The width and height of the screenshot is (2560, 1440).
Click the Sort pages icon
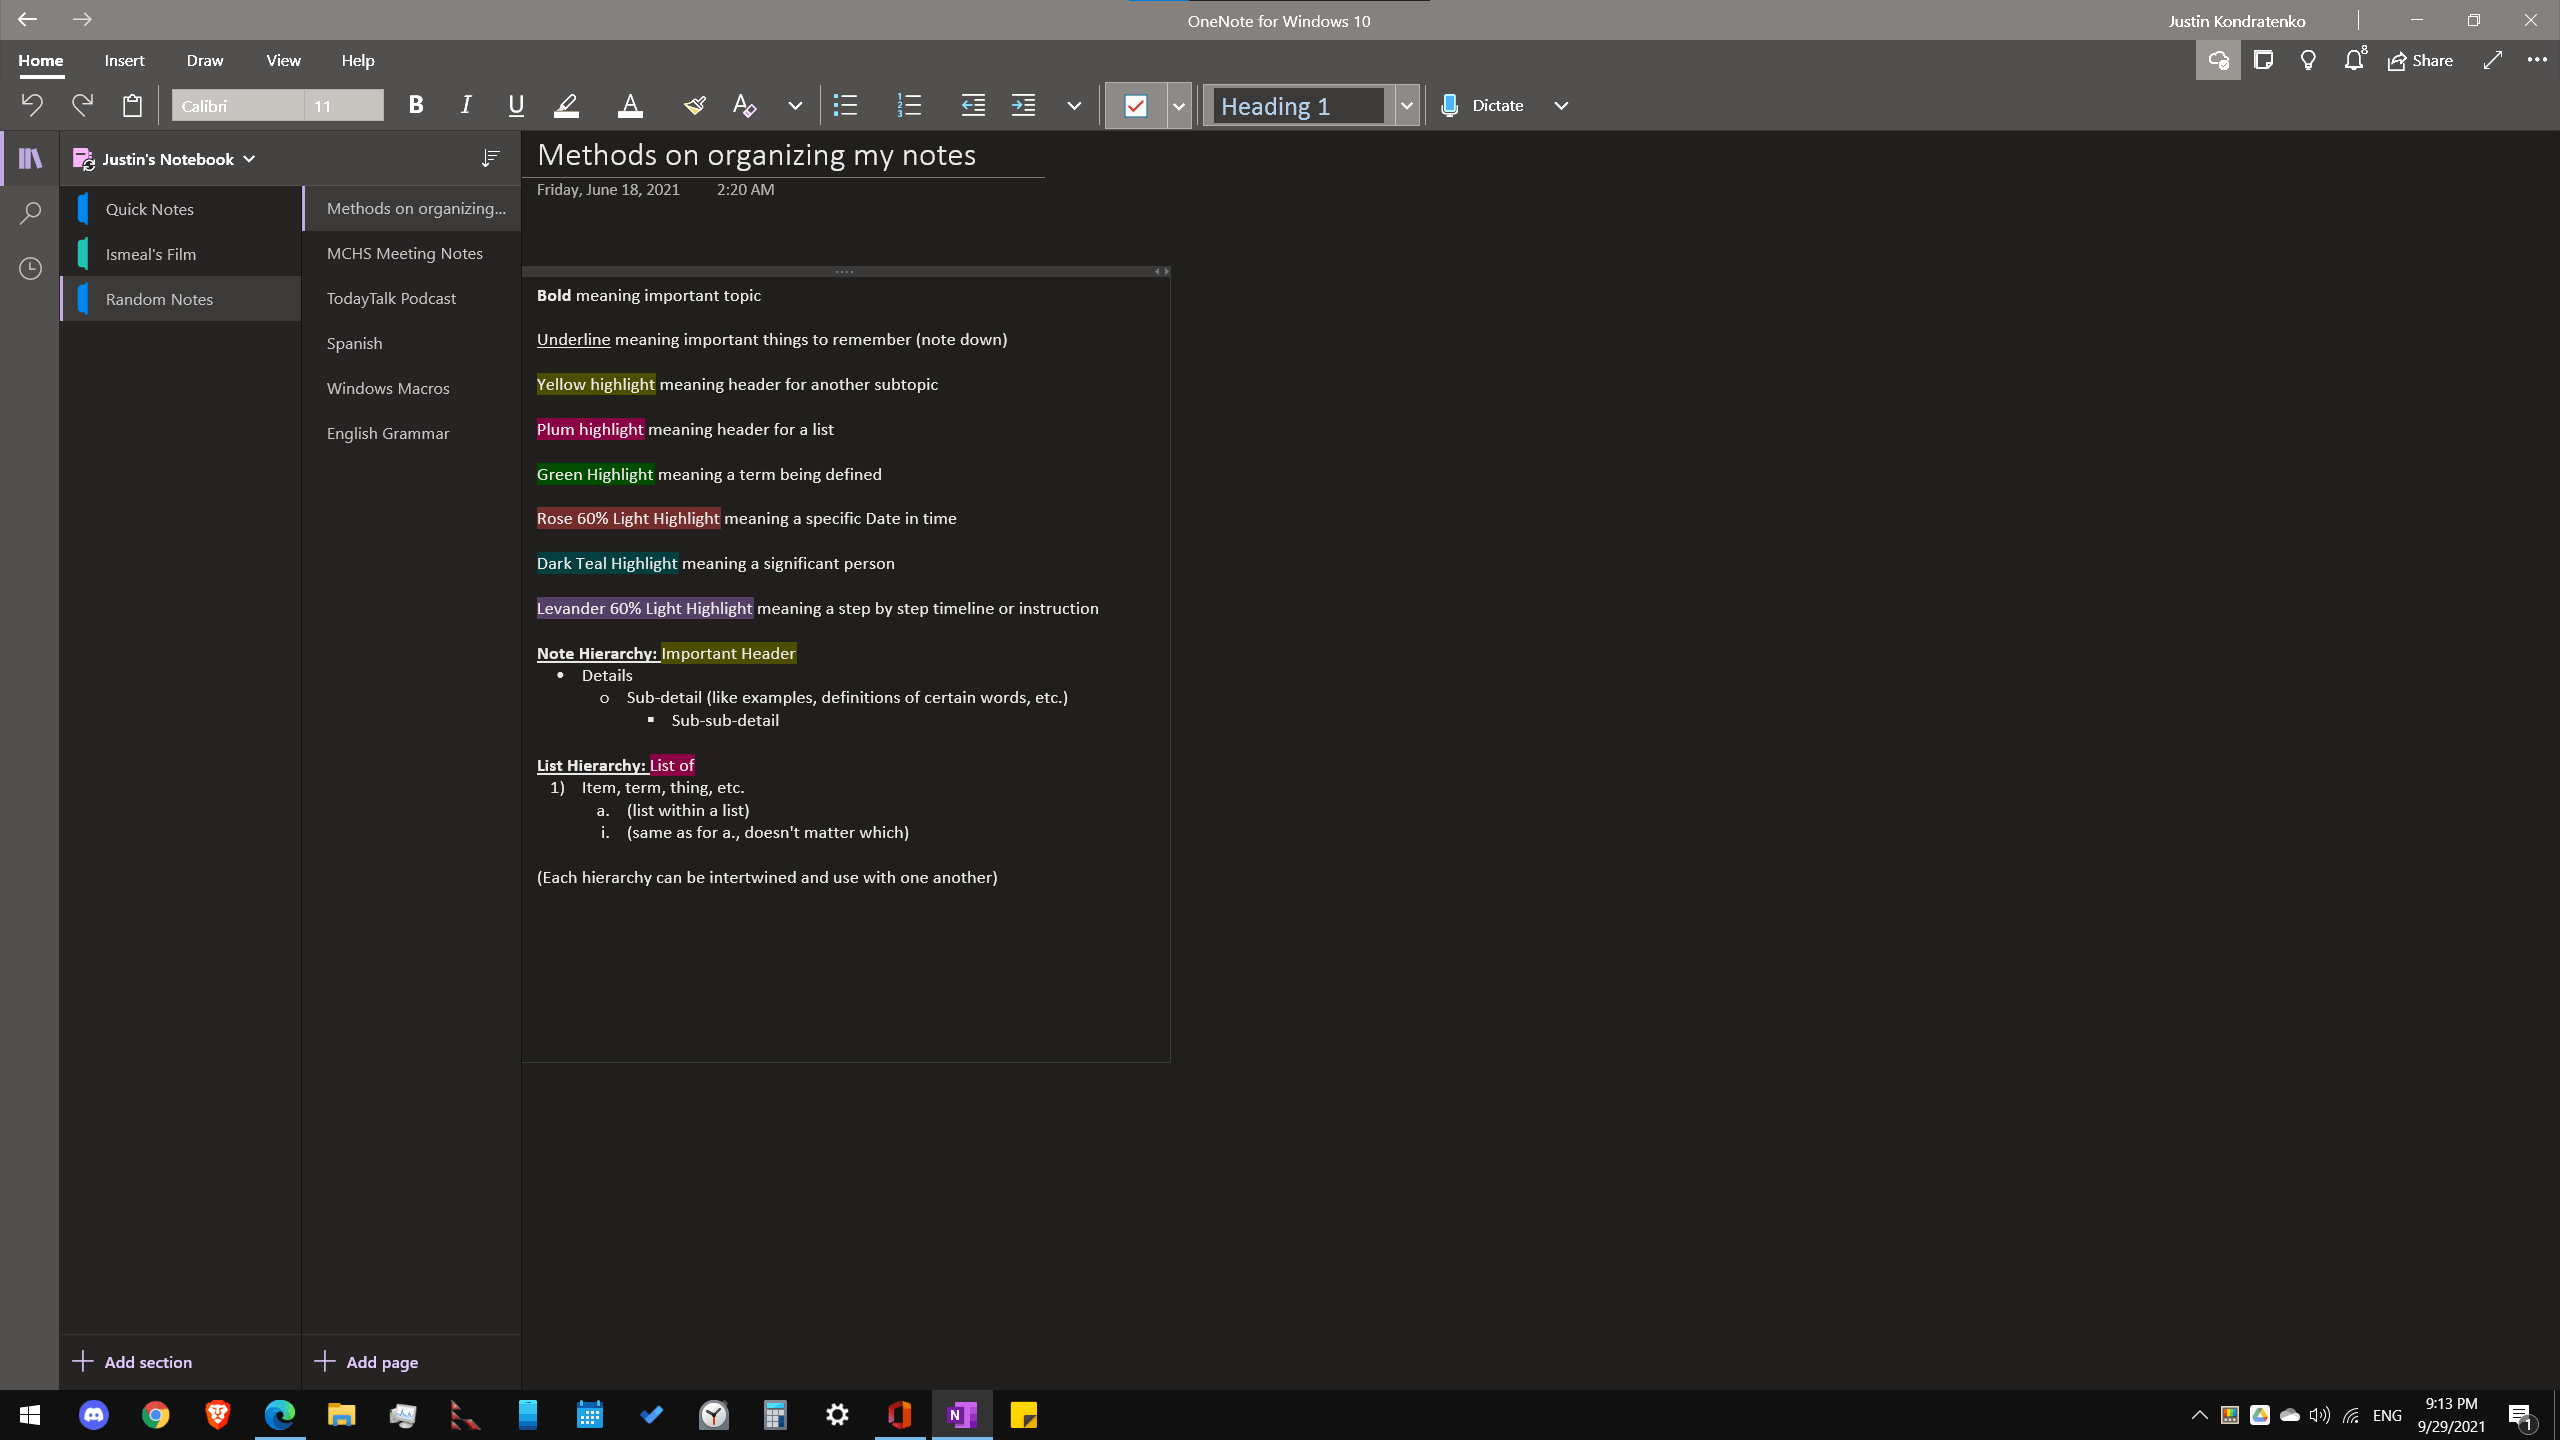point(490,158)
